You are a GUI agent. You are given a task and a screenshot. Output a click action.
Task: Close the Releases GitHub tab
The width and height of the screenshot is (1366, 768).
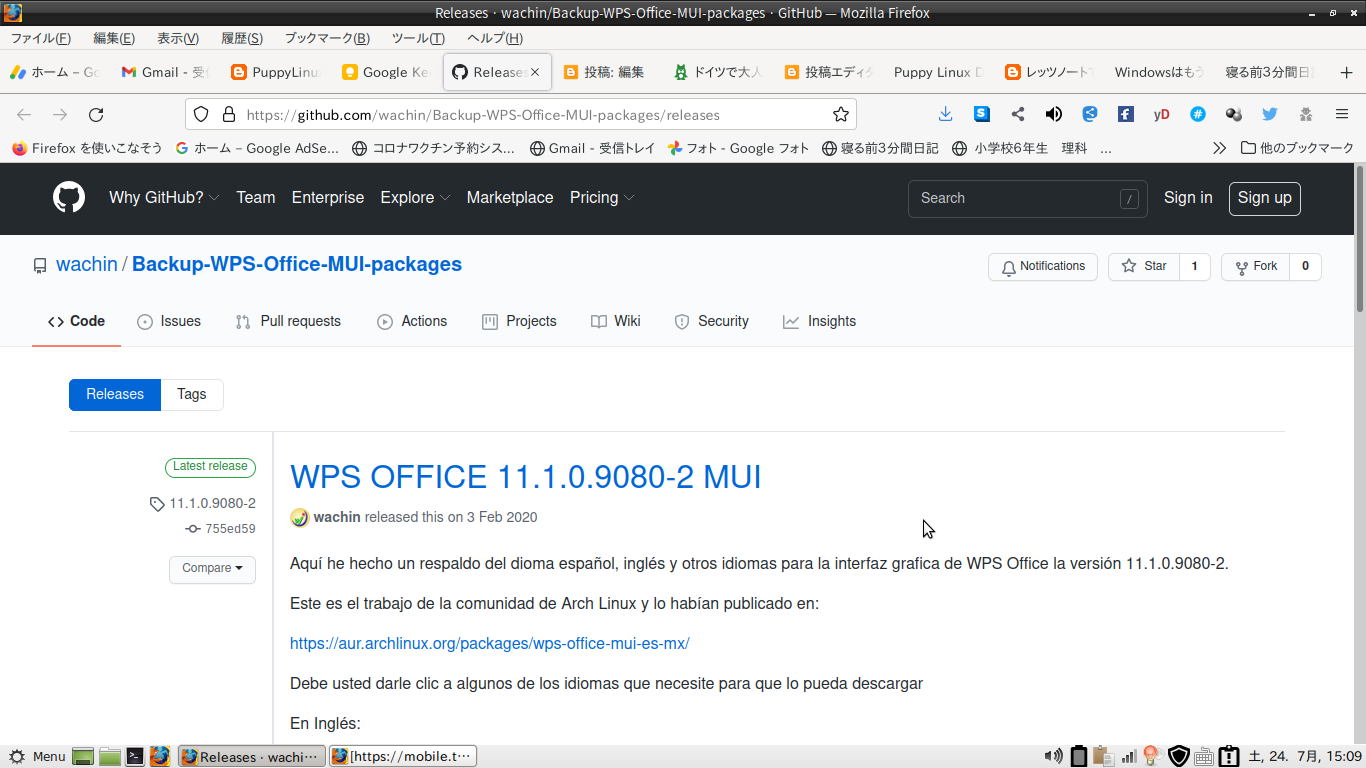535,72
